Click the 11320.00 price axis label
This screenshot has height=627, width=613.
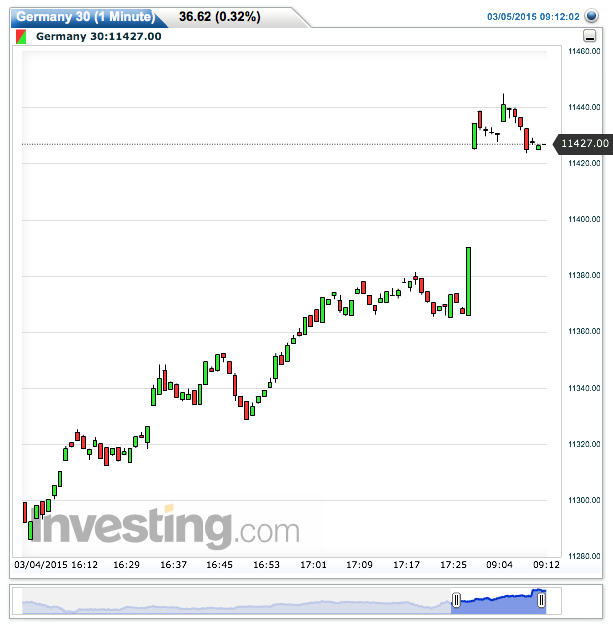(x=584, y=444)
